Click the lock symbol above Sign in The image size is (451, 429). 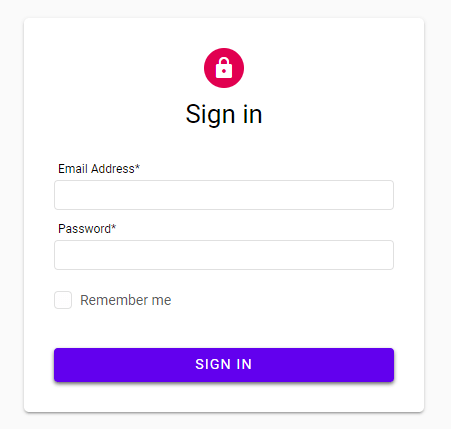pyautogui.click(x=224, y=68)
